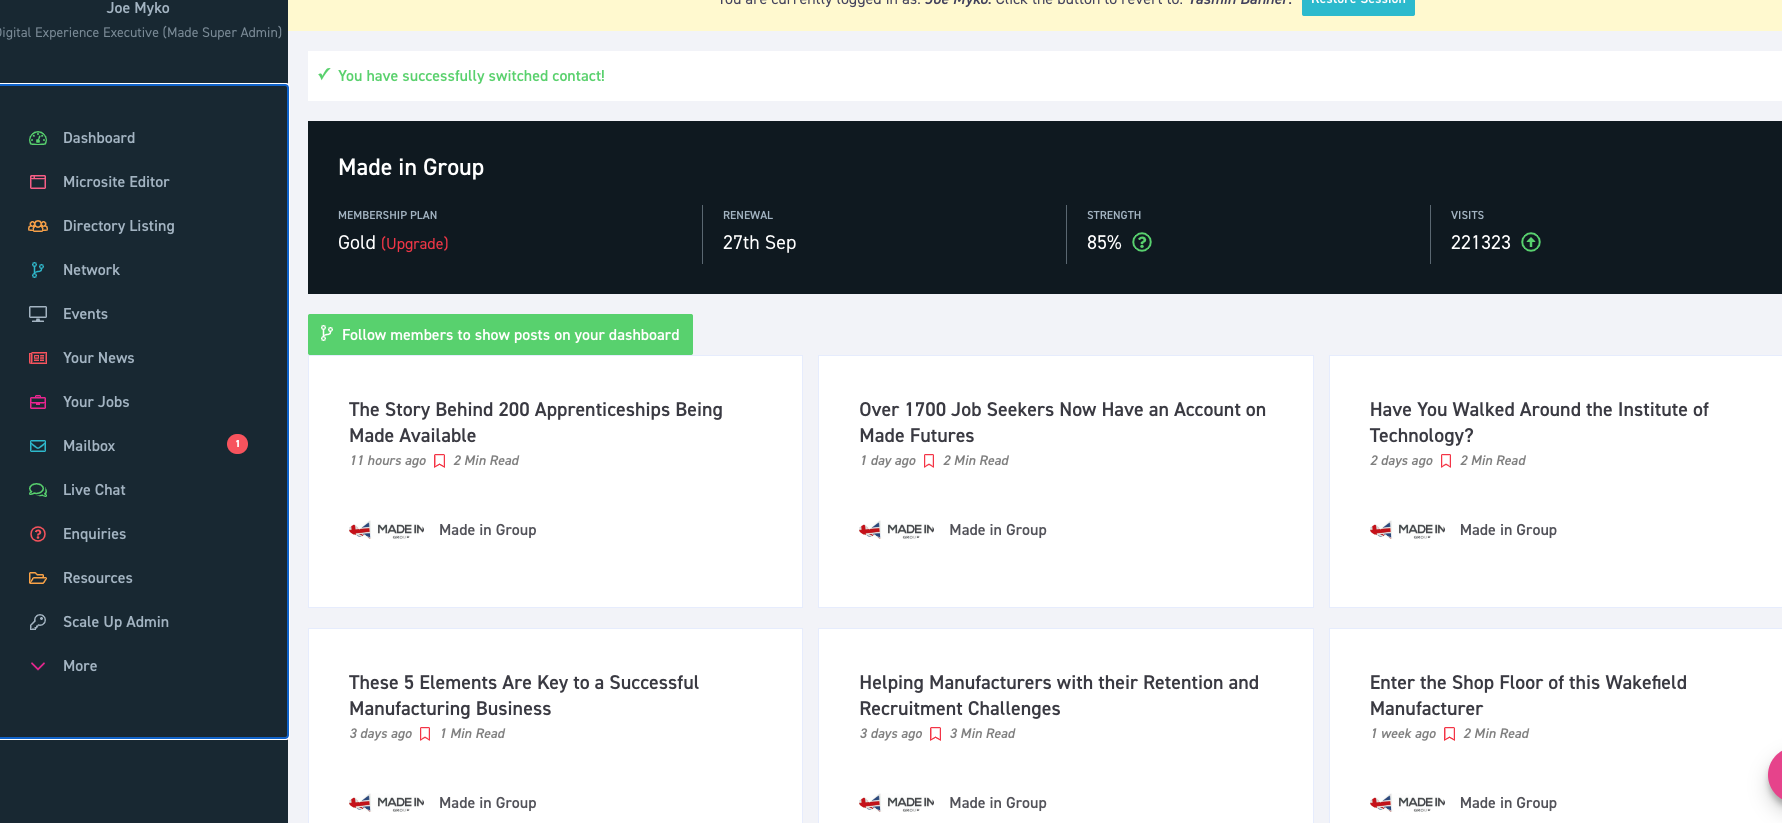Open Over 1700 Job Seekers article
This screenshot has width=1782, height=823.
point(1062,422)
